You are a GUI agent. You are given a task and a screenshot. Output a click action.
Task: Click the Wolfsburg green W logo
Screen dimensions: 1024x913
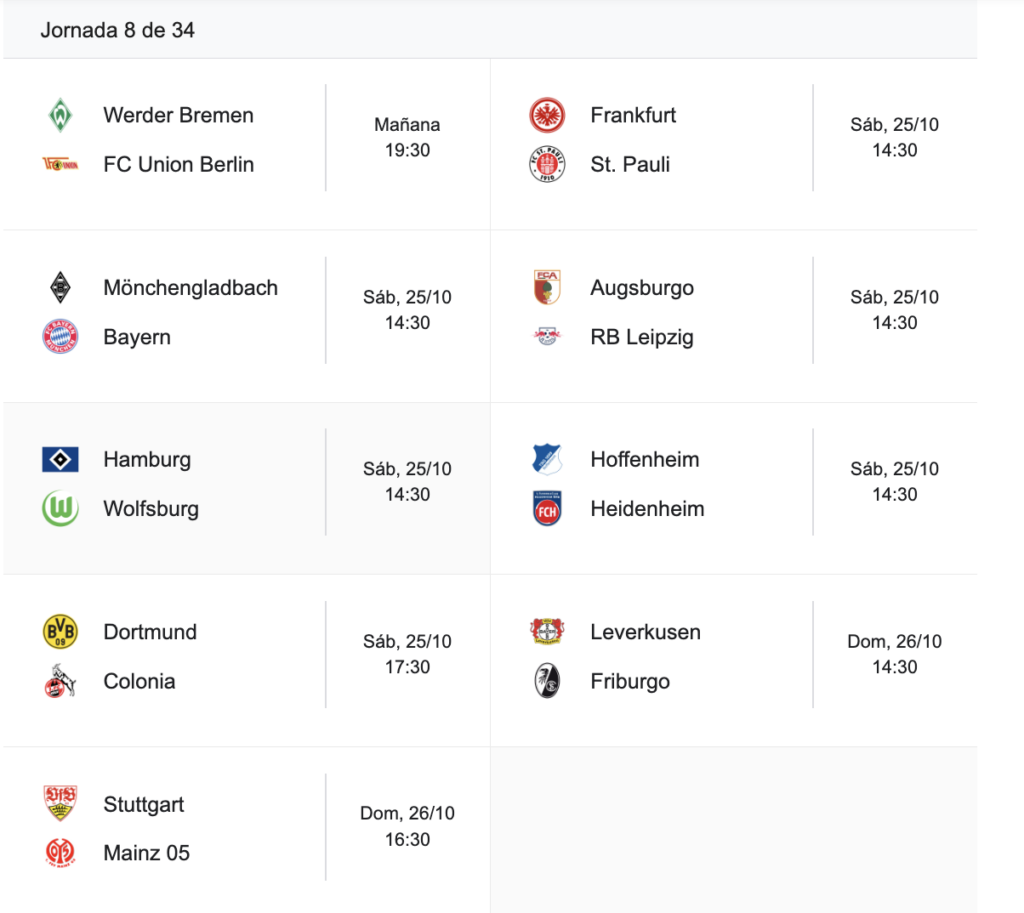60,509
